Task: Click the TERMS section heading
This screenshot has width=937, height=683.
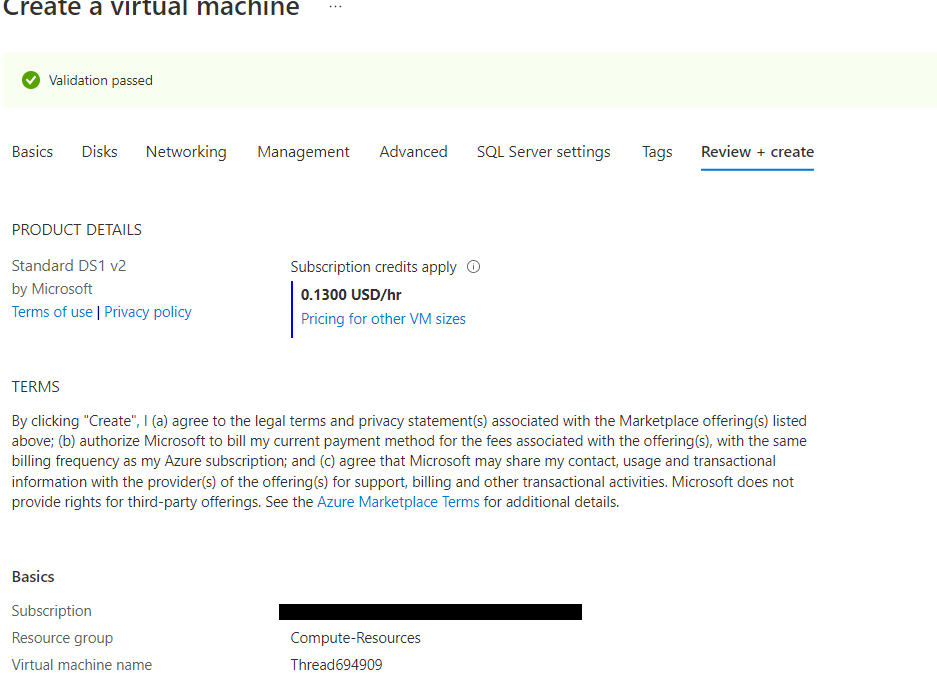Action: pos(35,387)
